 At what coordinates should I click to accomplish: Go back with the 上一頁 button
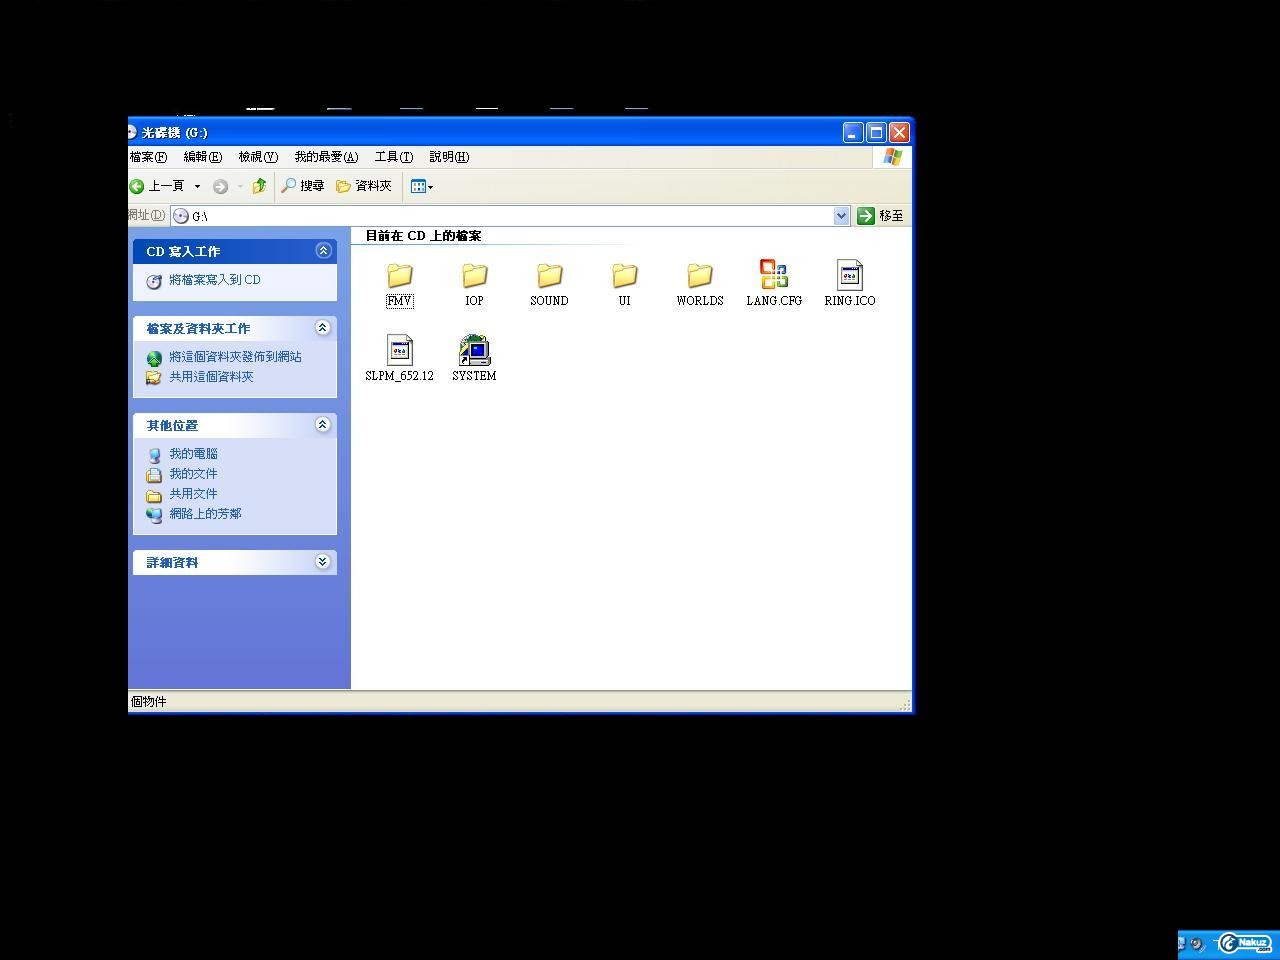click(x=158, y=186)
